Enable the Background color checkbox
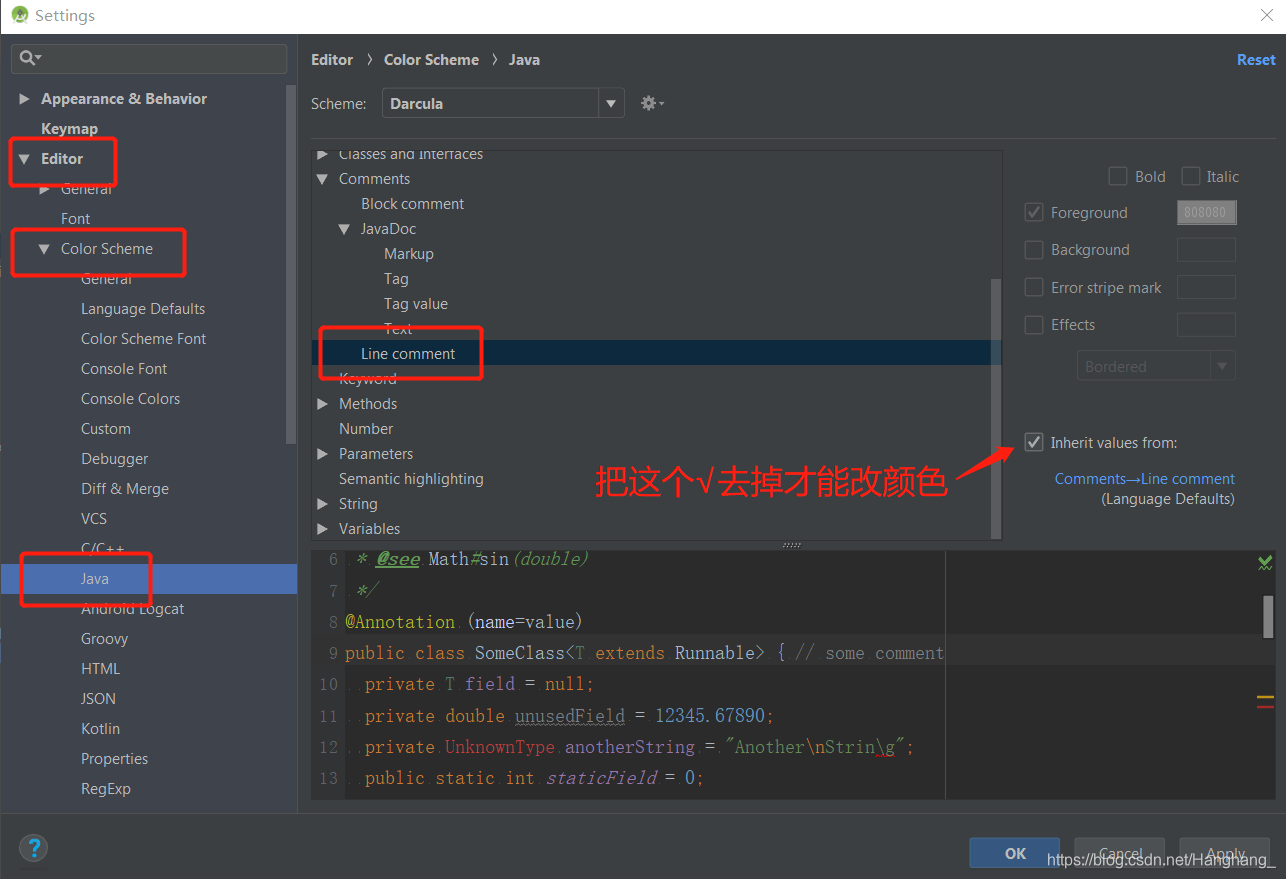The height and width of the screenshot is (879, 1286). click(1034, 250)
